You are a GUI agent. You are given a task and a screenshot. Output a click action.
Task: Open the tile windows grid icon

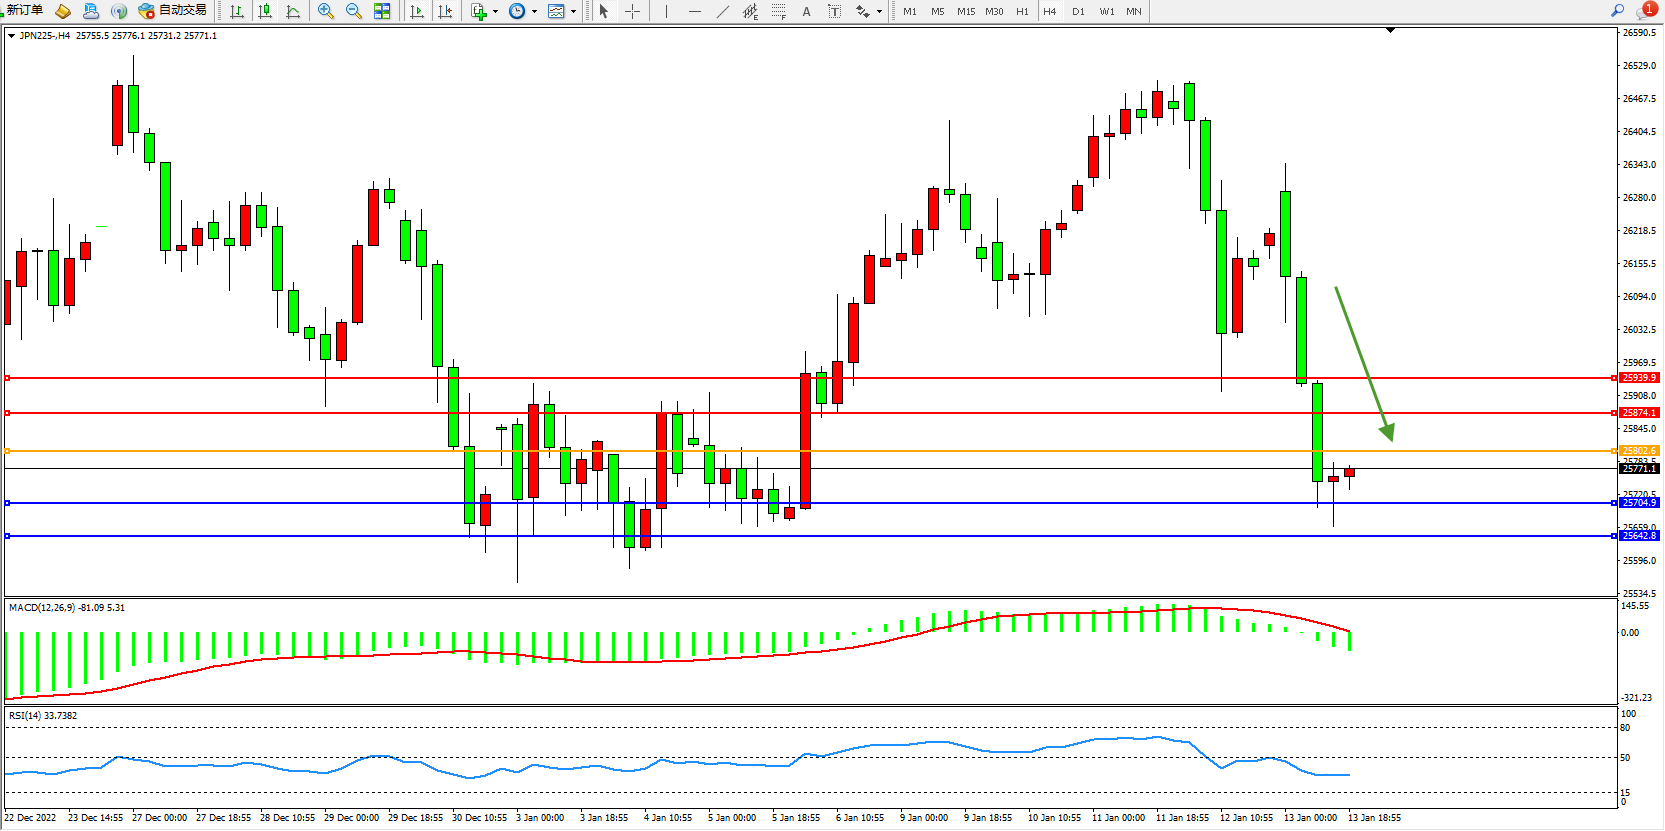click(382, 11)
